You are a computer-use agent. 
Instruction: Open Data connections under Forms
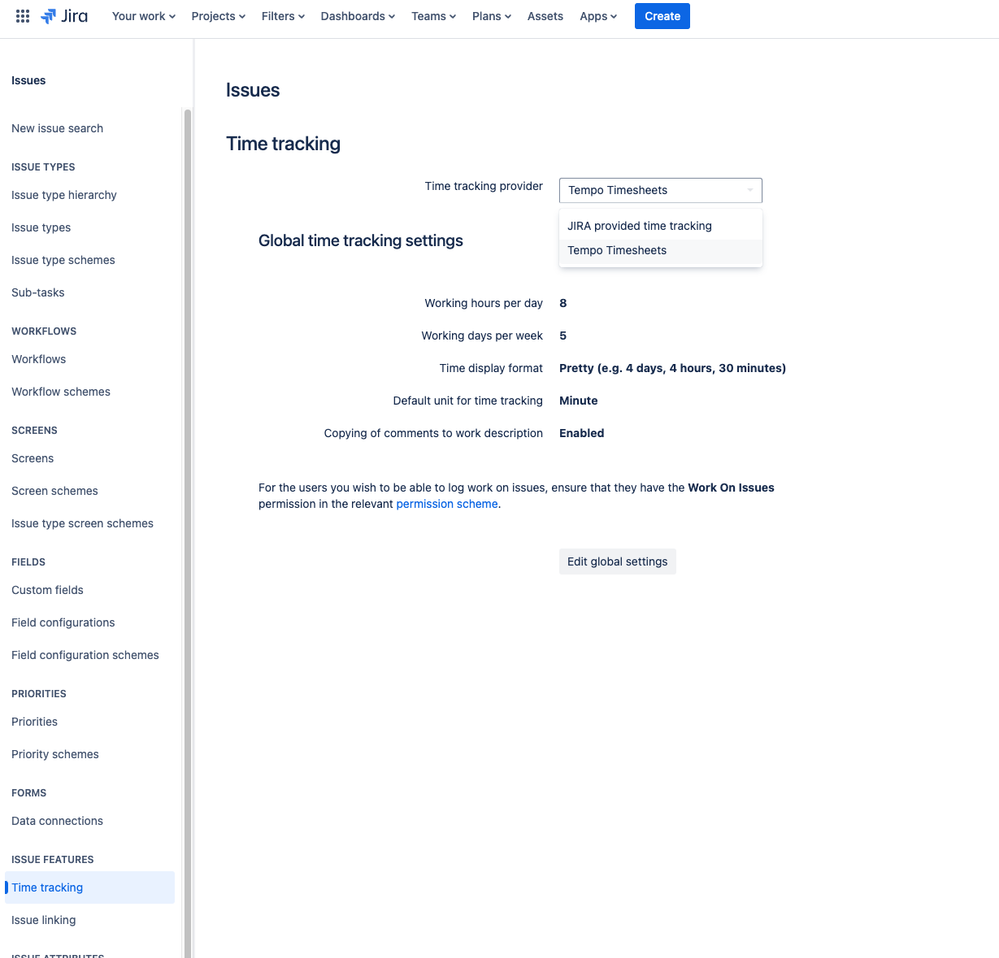tap(57, 821)
